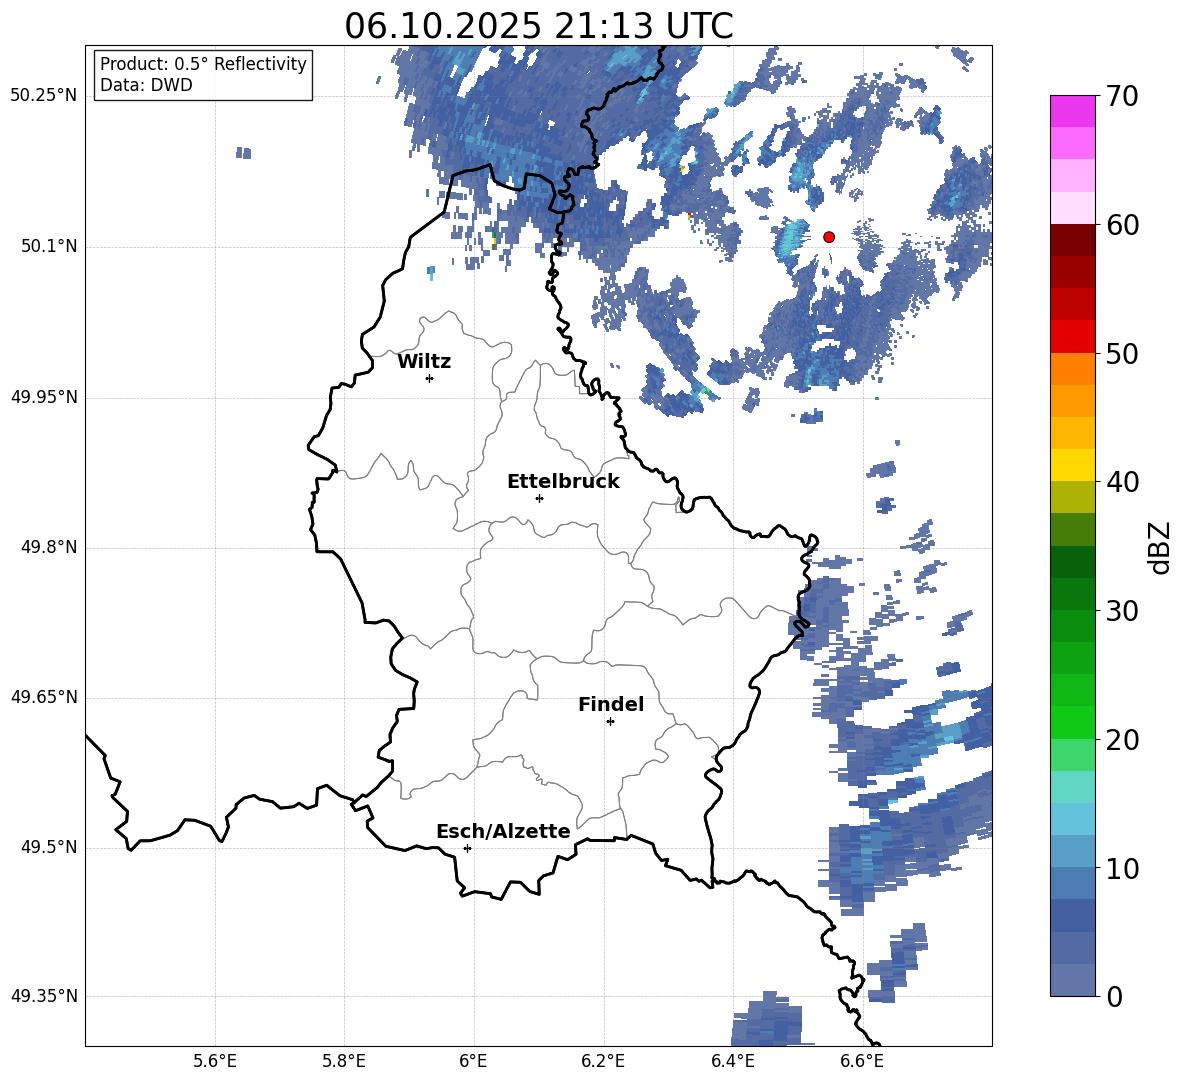Pick the slate blue band at the colorbar bottom

1072,980
